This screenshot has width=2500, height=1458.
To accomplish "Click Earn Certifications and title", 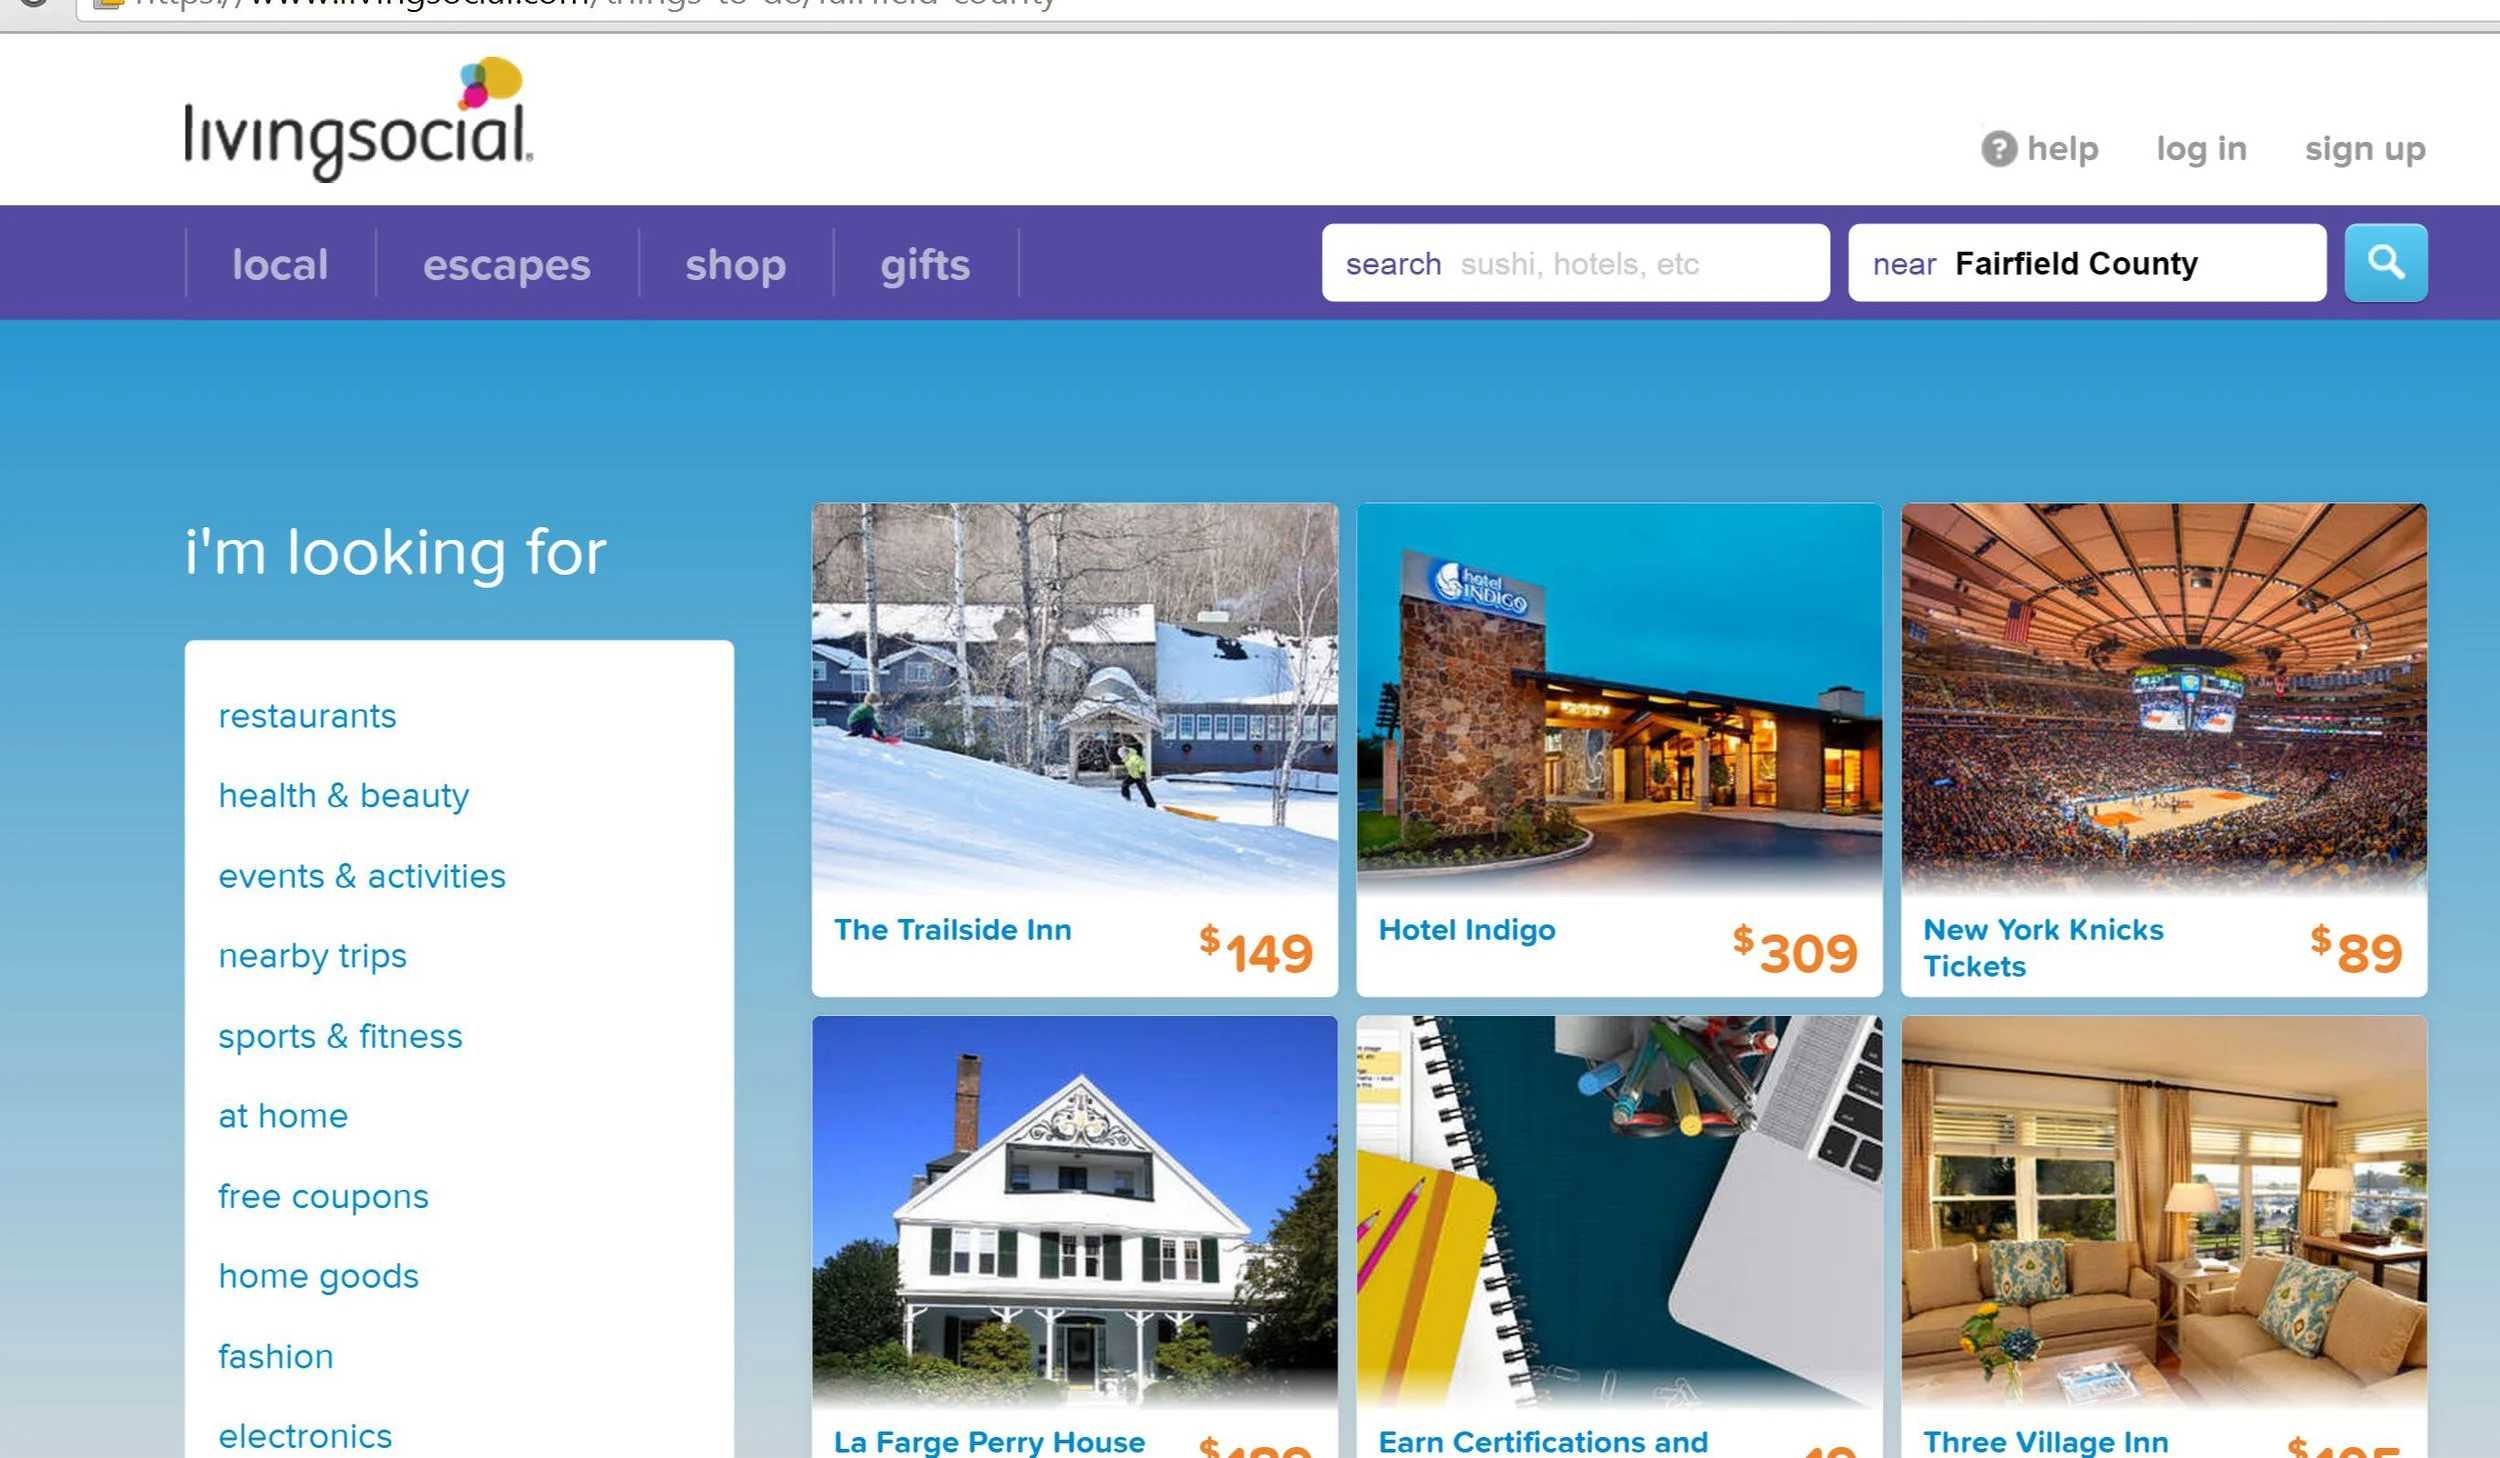I will tap(1543, 1441).
